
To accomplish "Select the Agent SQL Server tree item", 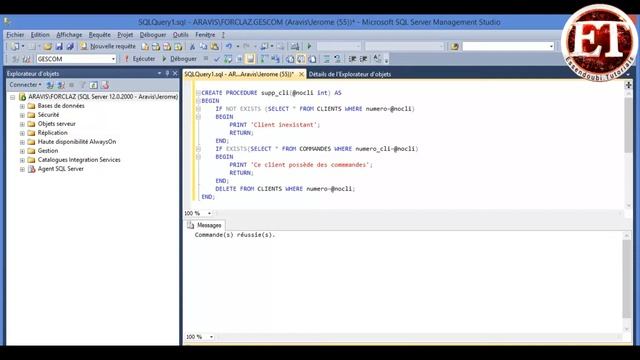I will tap(60, 169).
